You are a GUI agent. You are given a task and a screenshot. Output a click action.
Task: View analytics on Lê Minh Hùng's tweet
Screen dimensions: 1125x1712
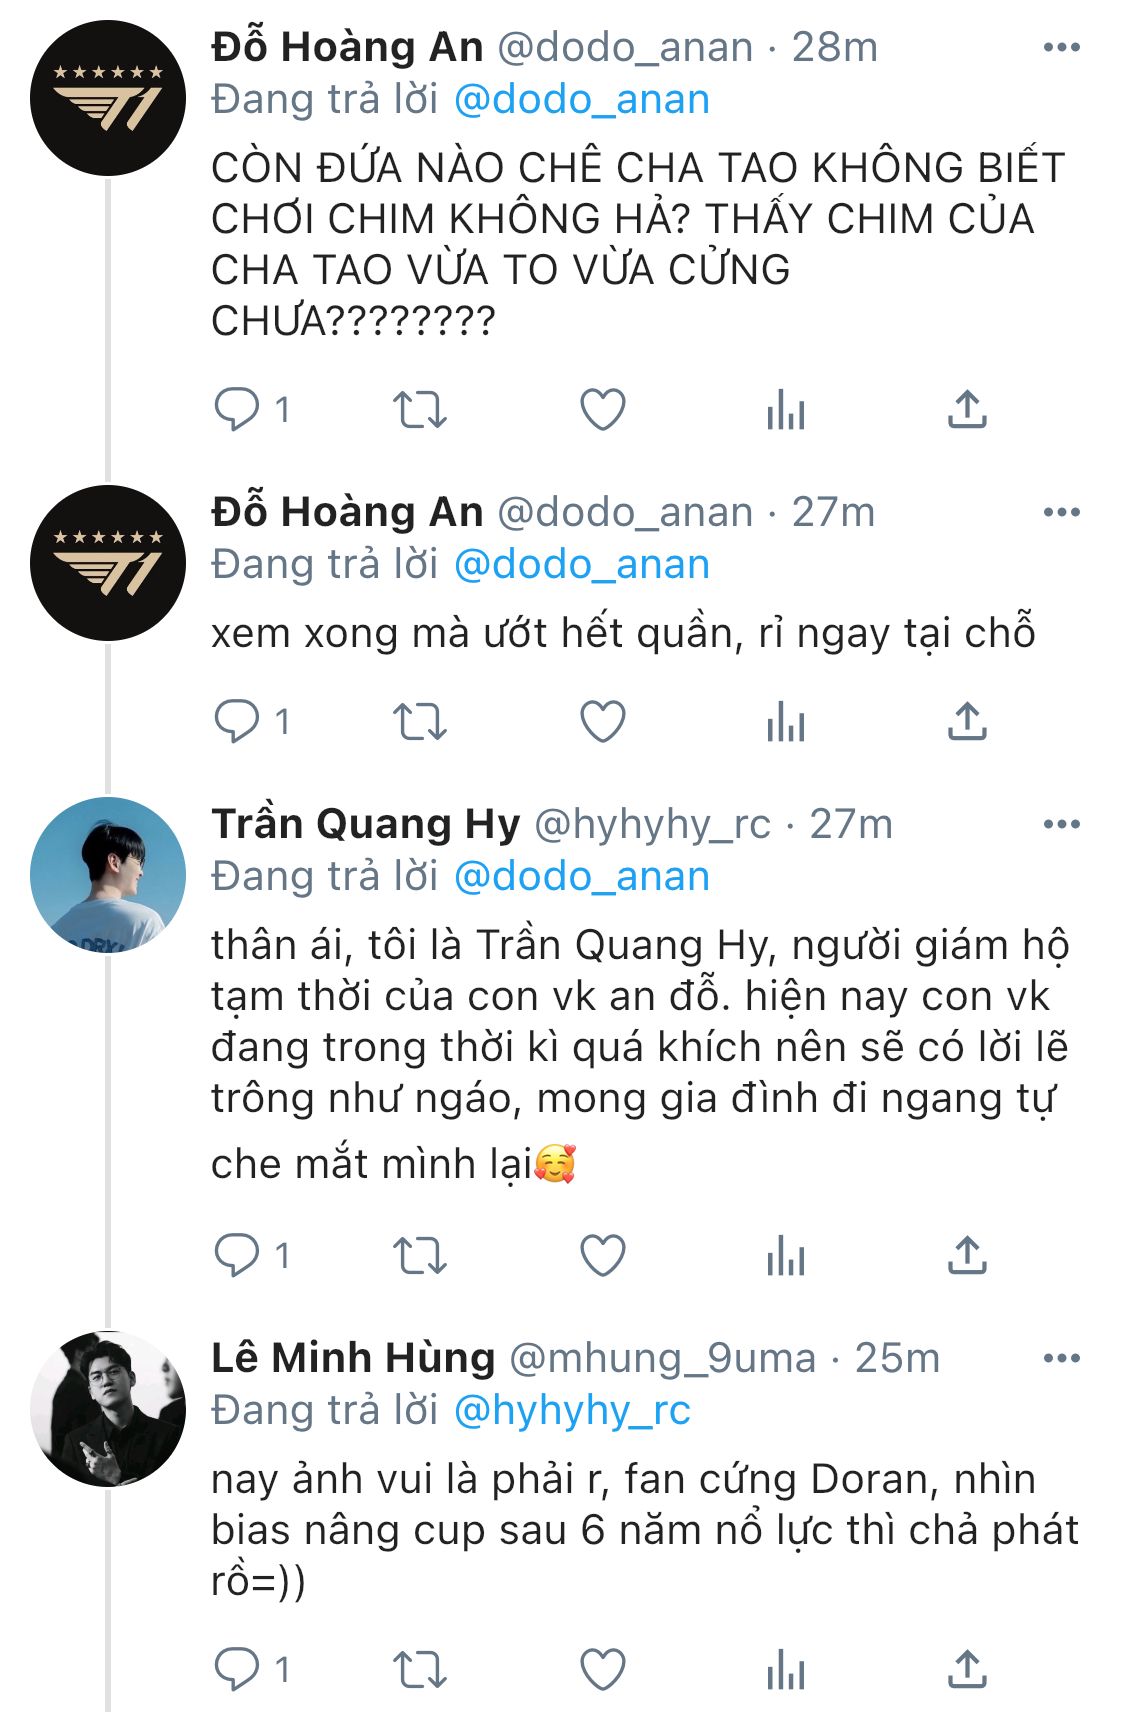786,1669
